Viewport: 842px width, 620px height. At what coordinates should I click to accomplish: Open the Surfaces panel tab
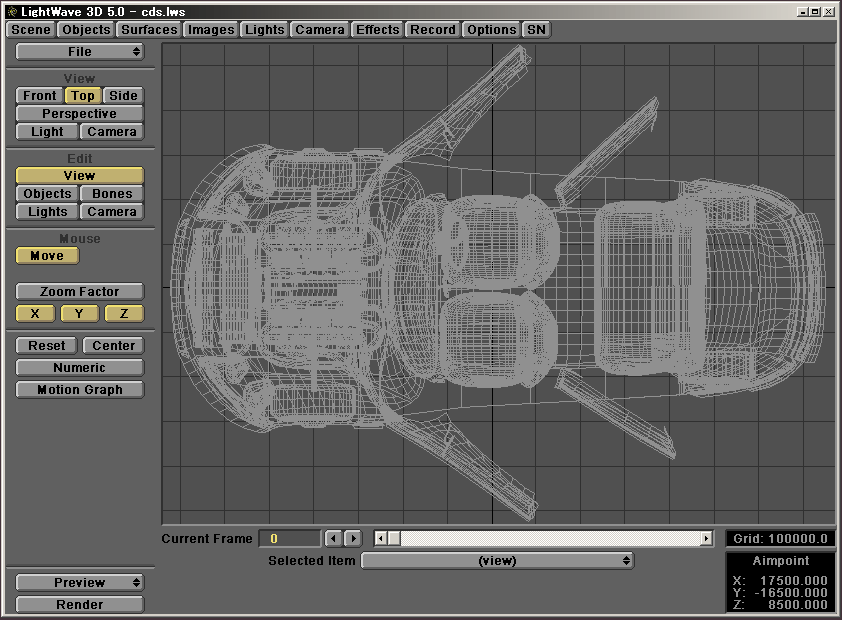coord(149,30)
